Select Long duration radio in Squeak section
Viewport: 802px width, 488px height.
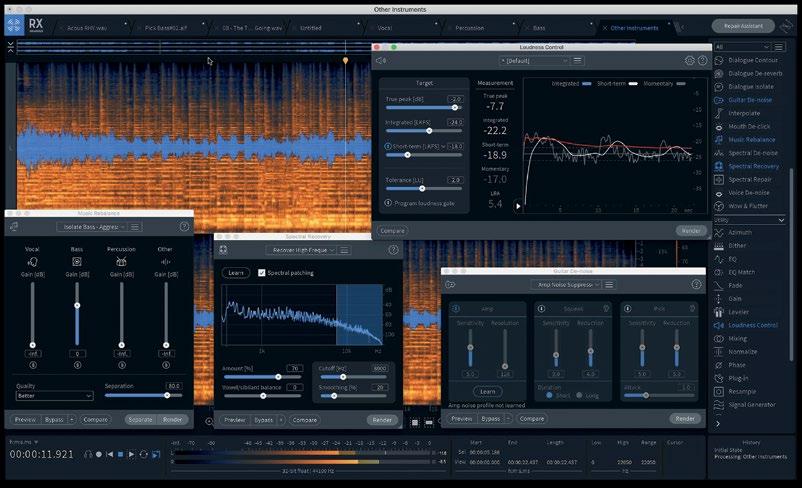coord(579,395)
